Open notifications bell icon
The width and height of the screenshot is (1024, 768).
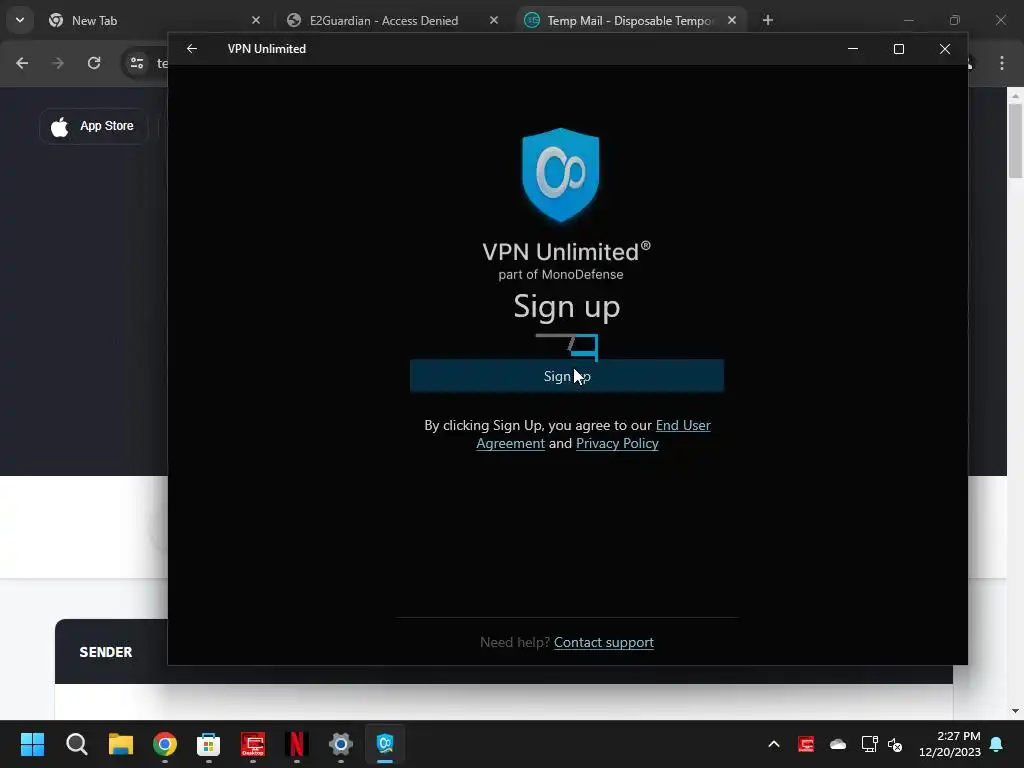[997, 744]
